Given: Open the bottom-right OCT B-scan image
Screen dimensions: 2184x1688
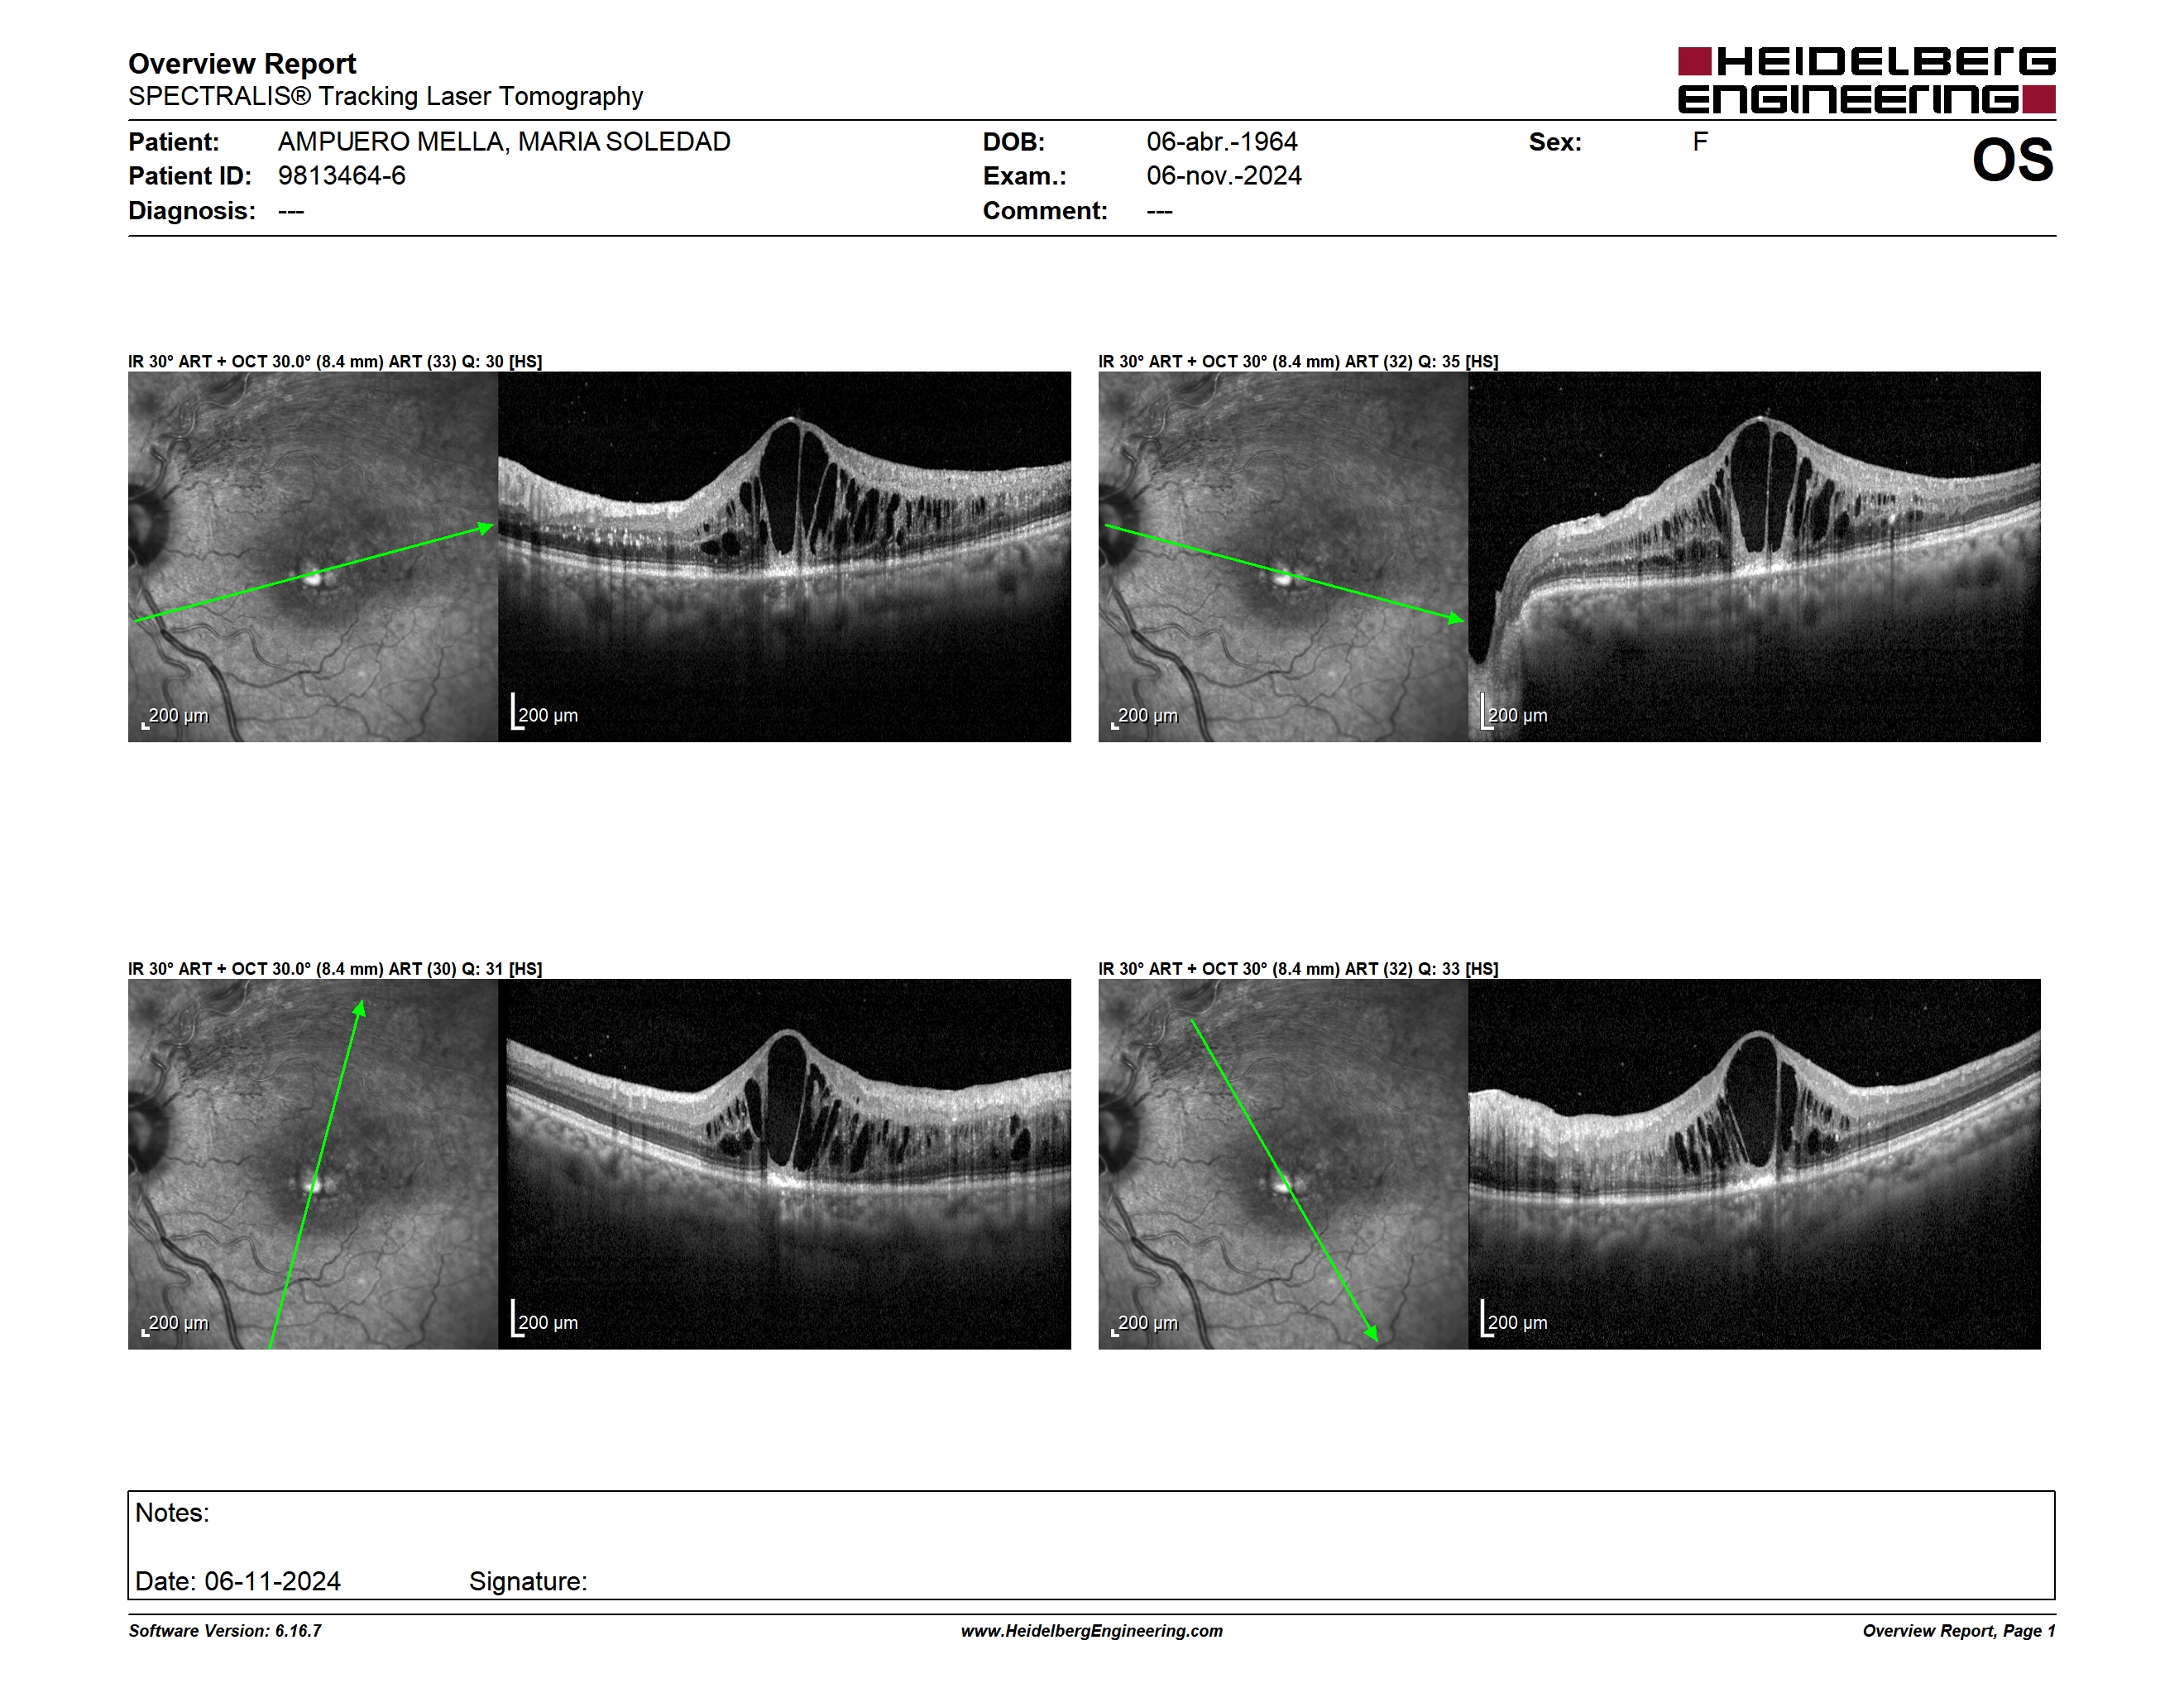Looking at the screenshot, I should (1754, 1164).
